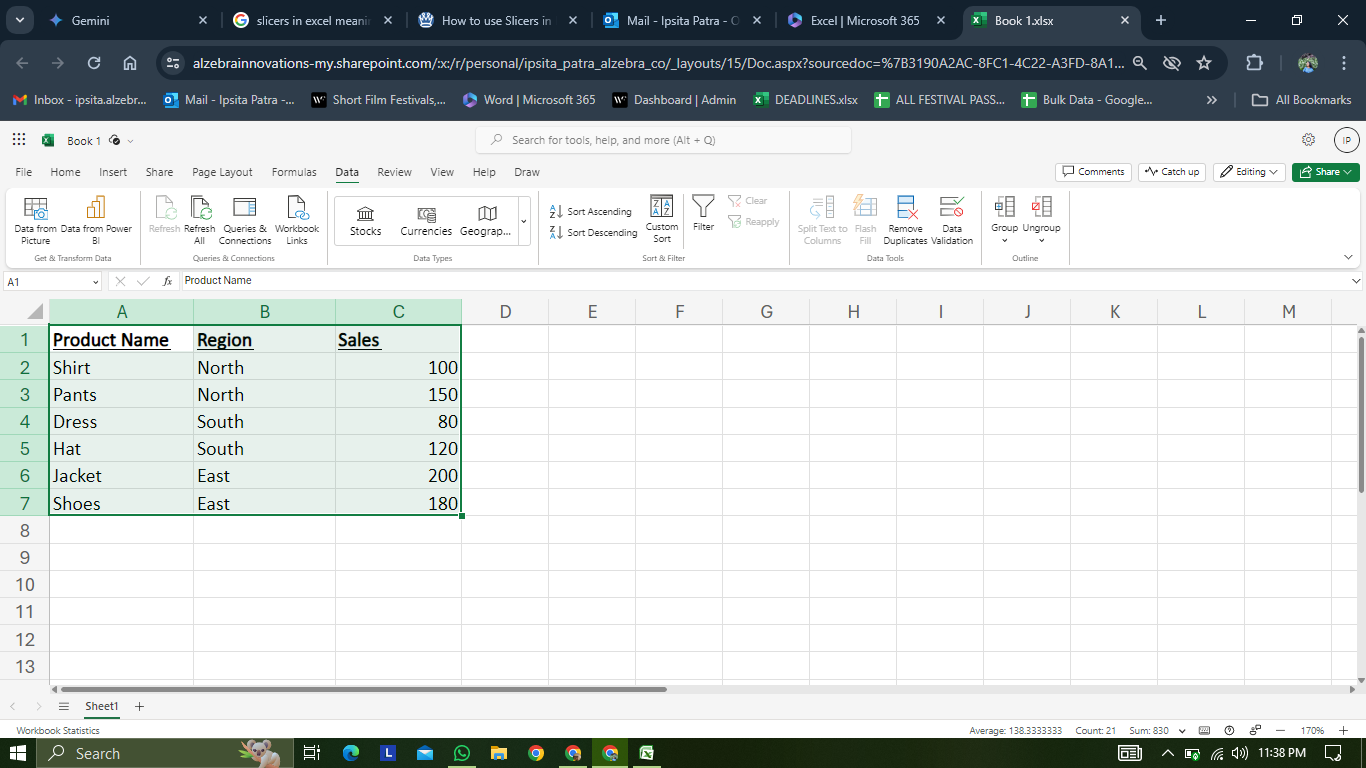Screen dimensions: 1366x768
Task: Click the Catch up button
Action: [1171, 172]
